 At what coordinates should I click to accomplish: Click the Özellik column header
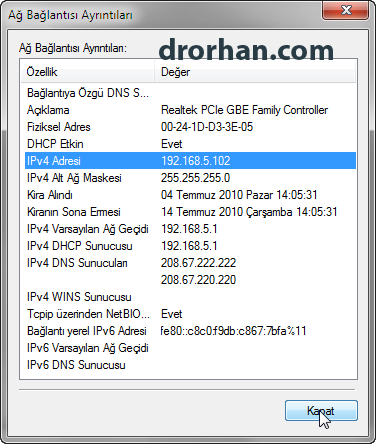point(88,72)
